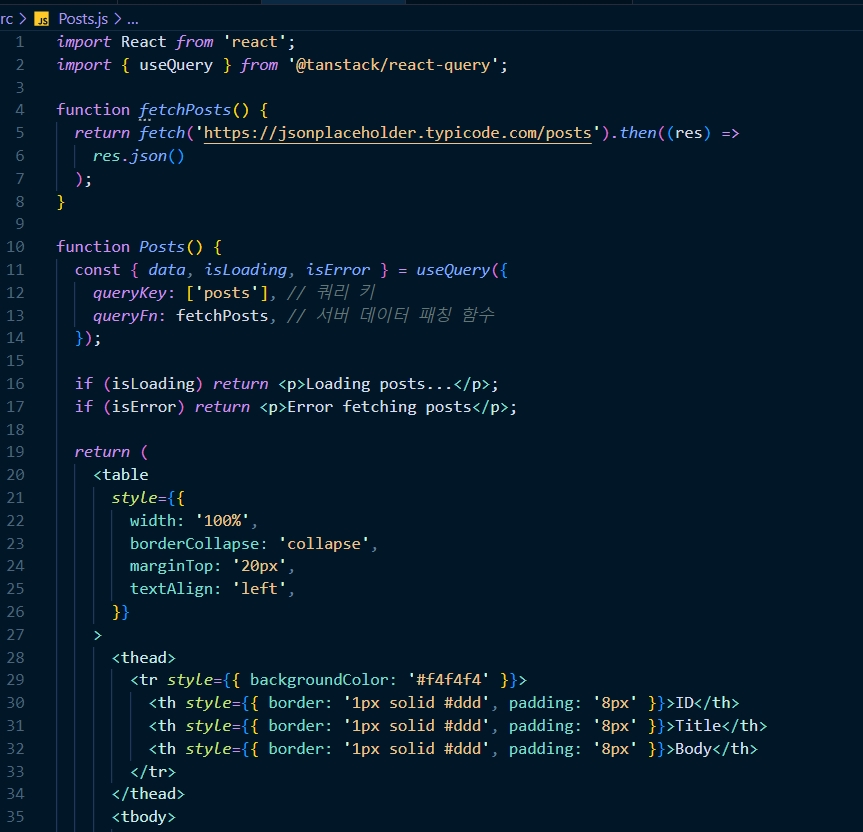863x832 pixels.
Task: Click the 'react' import string on line 1
Action: 254,42
